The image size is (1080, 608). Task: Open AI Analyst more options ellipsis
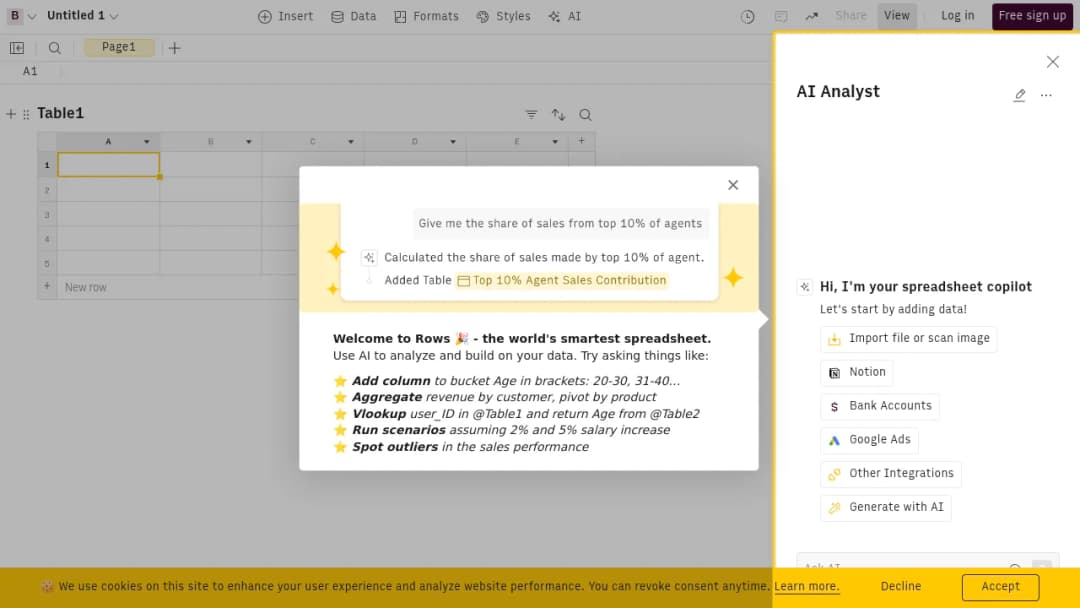(x=1046, y=95)
